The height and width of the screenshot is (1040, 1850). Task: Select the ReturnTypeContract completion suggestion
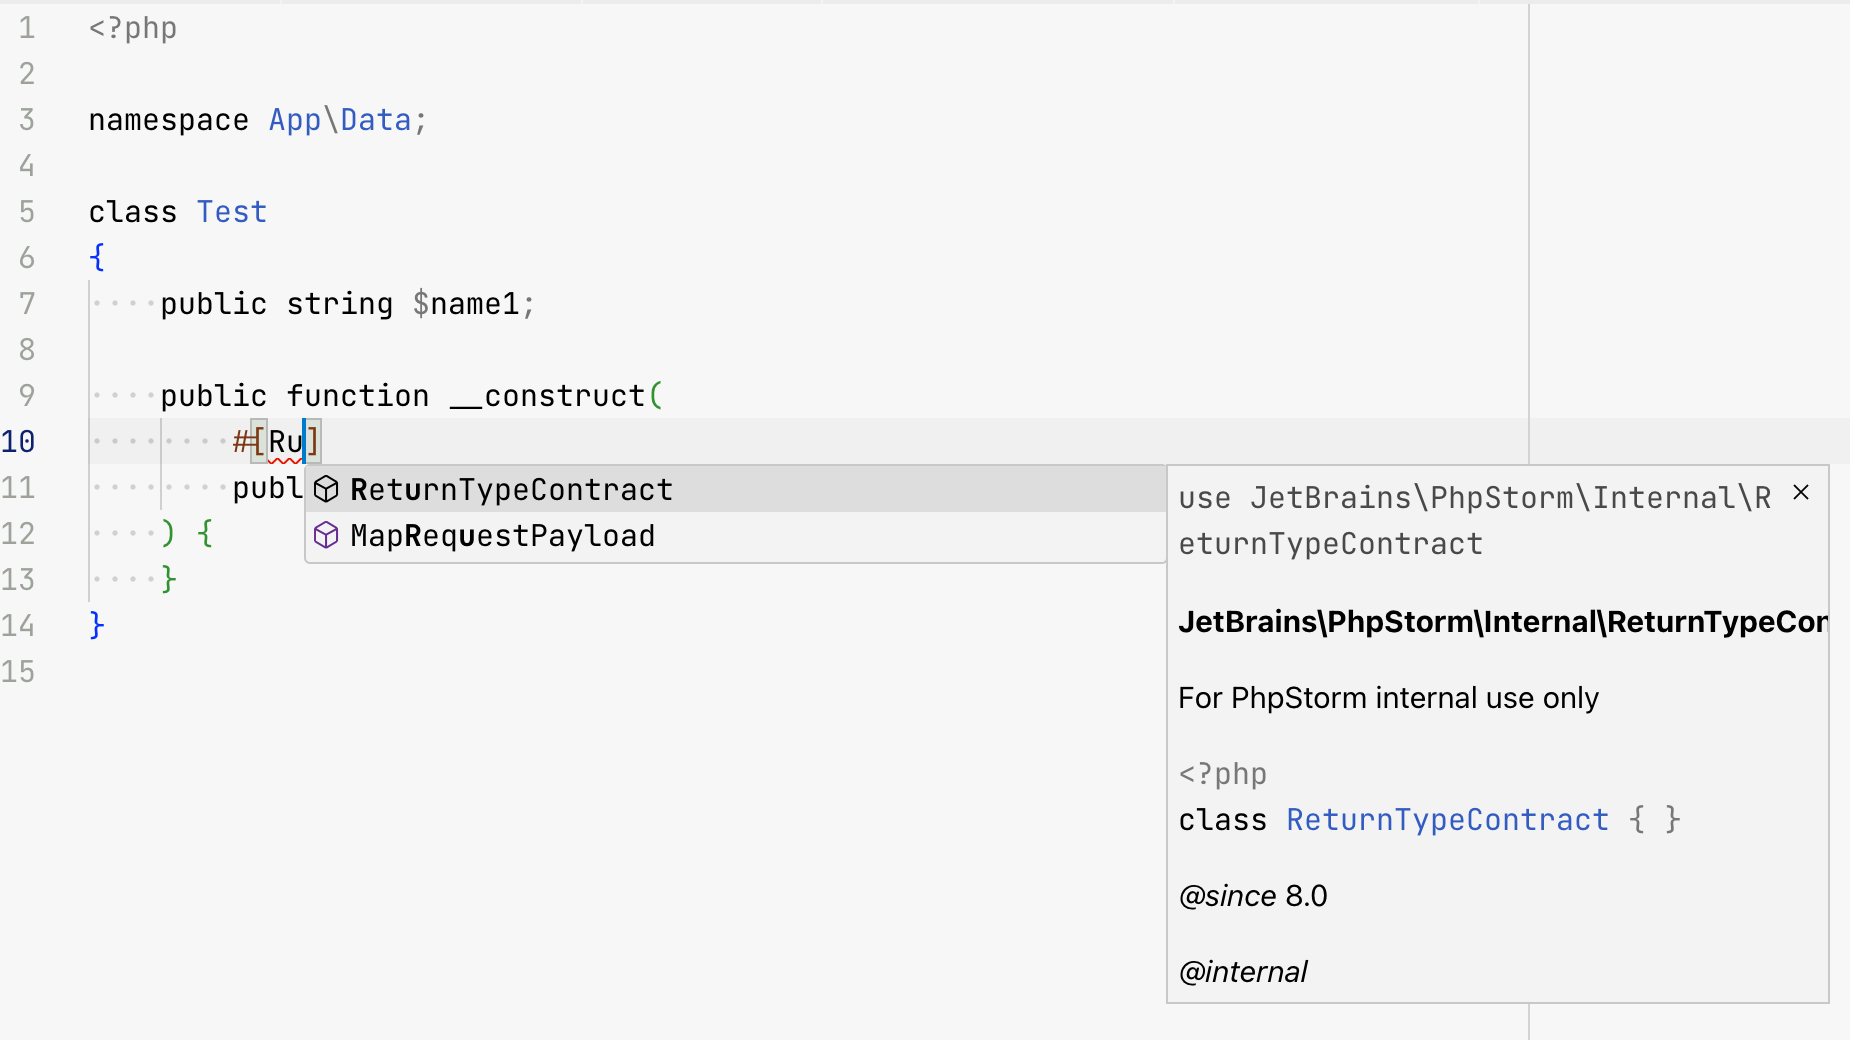pos(510,489)
